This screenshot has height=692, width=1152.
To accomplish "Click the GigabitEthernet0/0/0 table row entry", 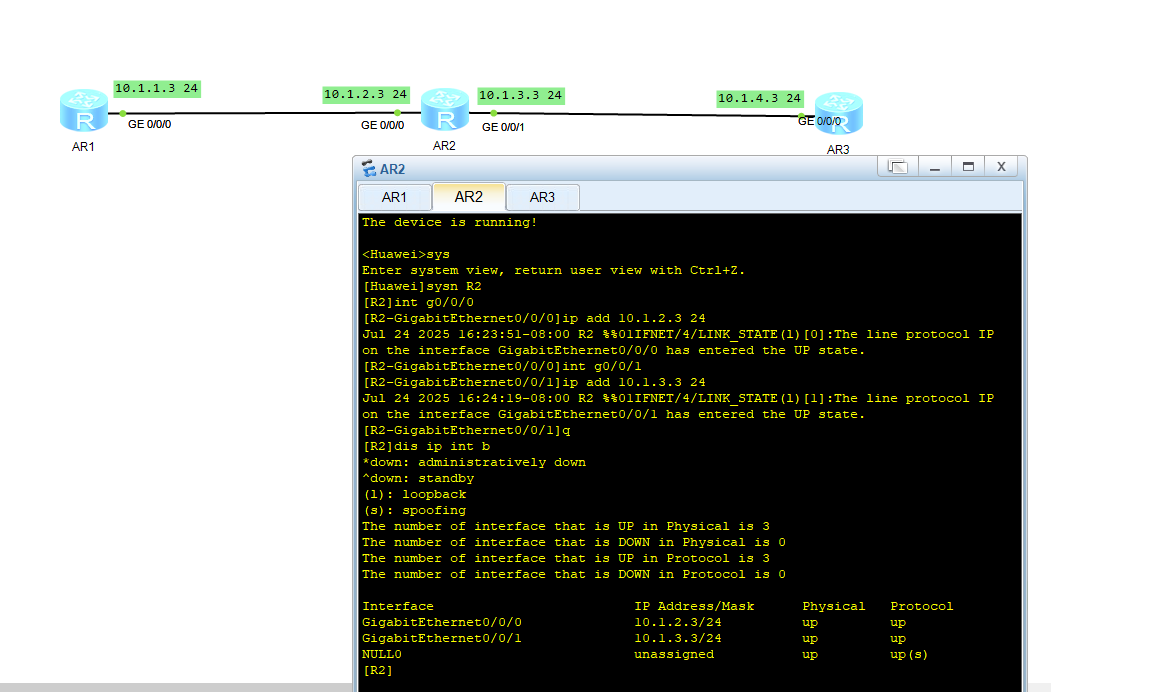I will [x=442, y=622].
